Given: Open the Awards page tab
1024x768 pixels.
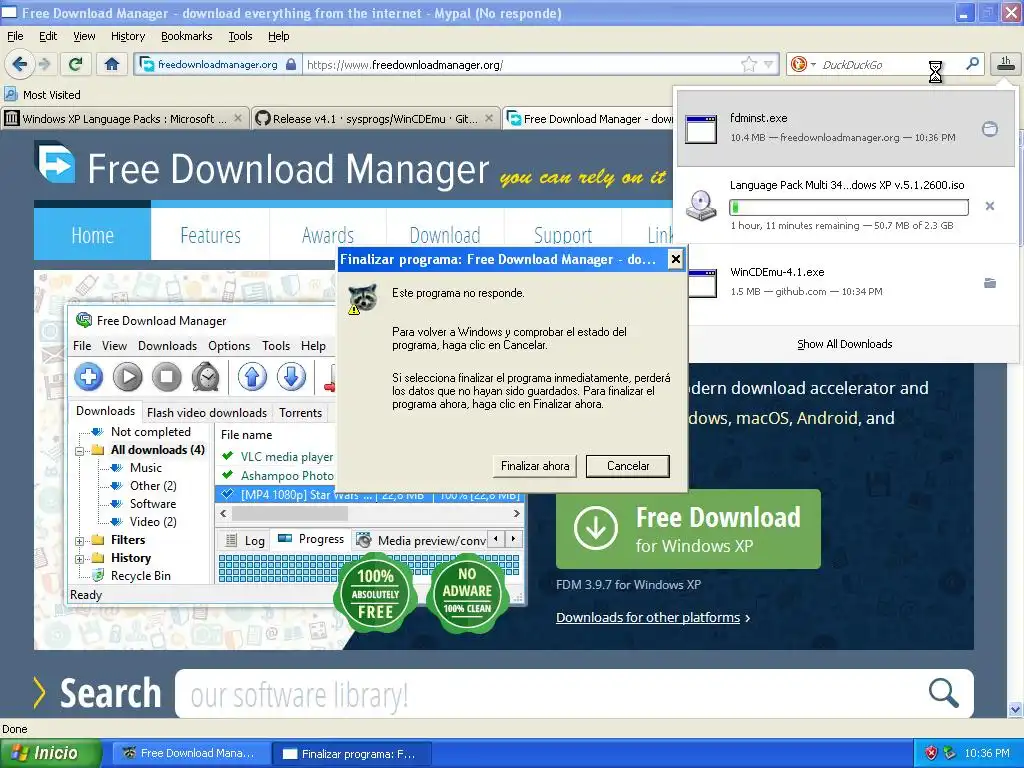Looking at the screenshot, I should (328, 234).
